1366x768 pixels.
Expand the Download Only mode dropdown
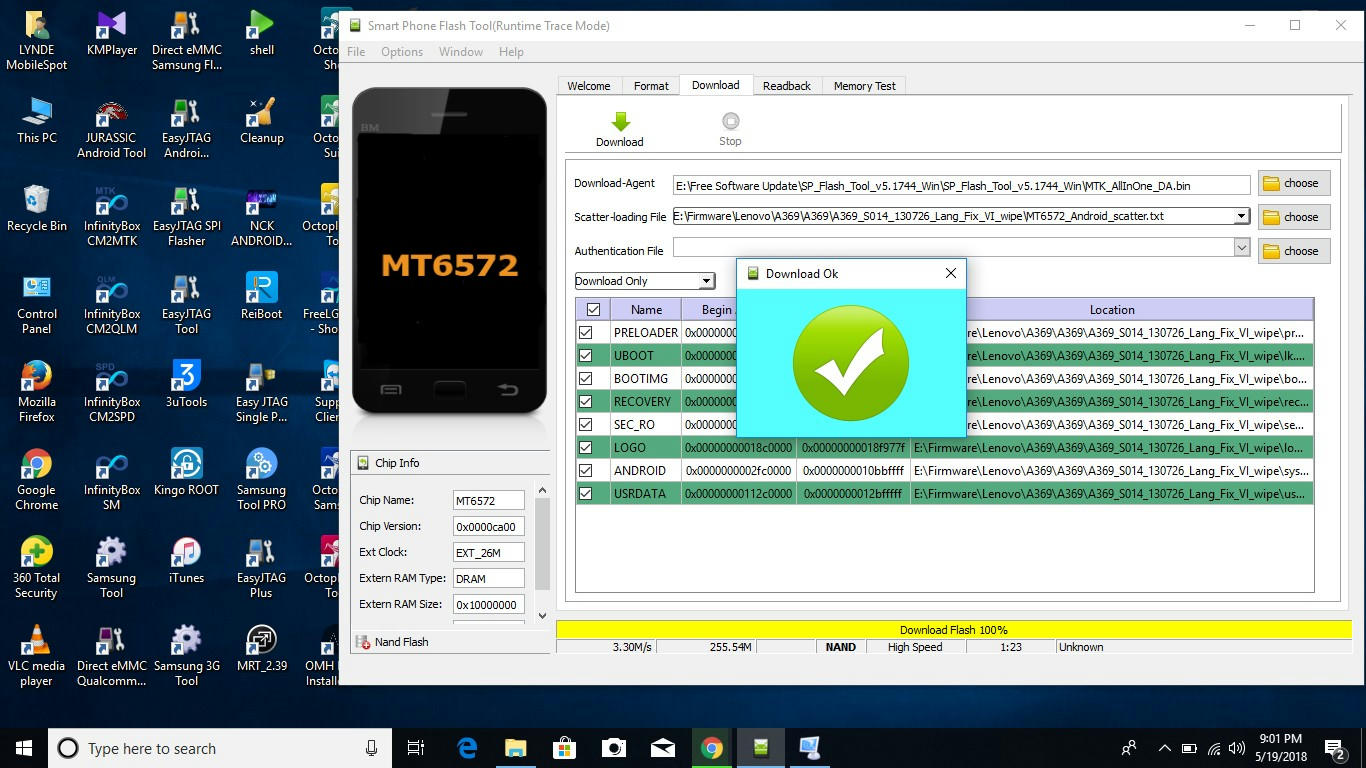(706, 282)
